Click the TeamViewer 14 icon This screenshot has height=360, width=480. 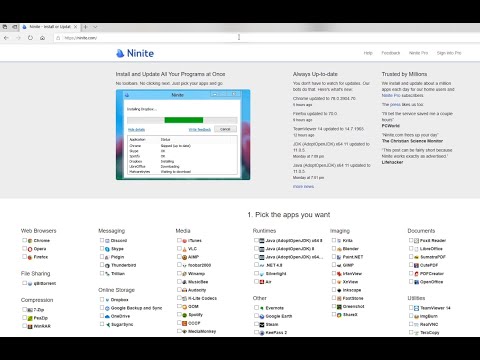click(x=416, y=308)
